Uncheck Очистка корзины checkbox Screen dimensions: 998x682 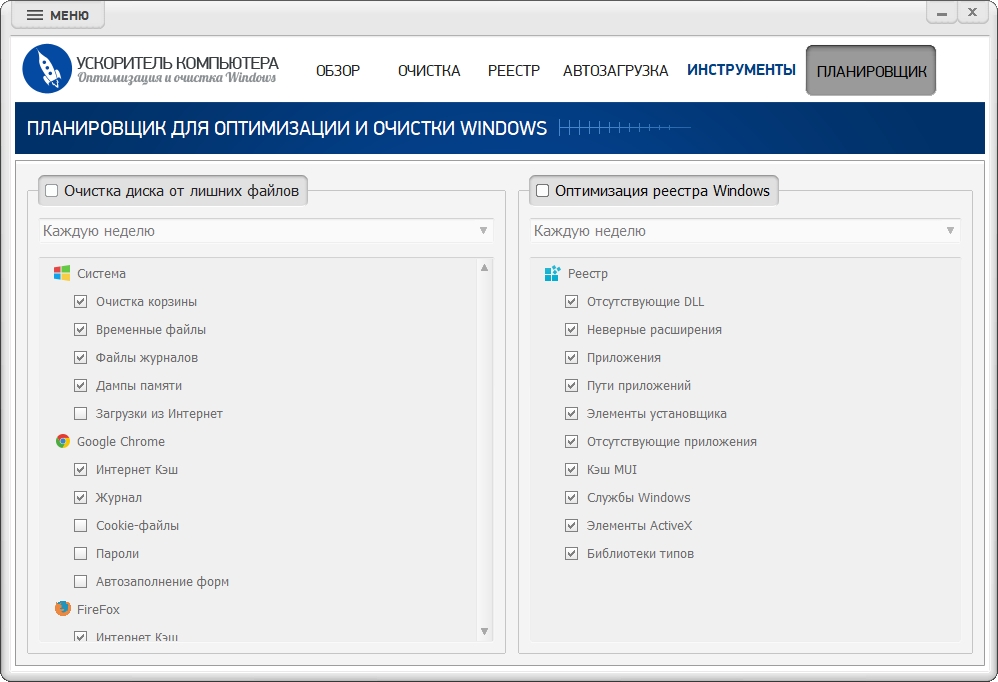[81, 301]
